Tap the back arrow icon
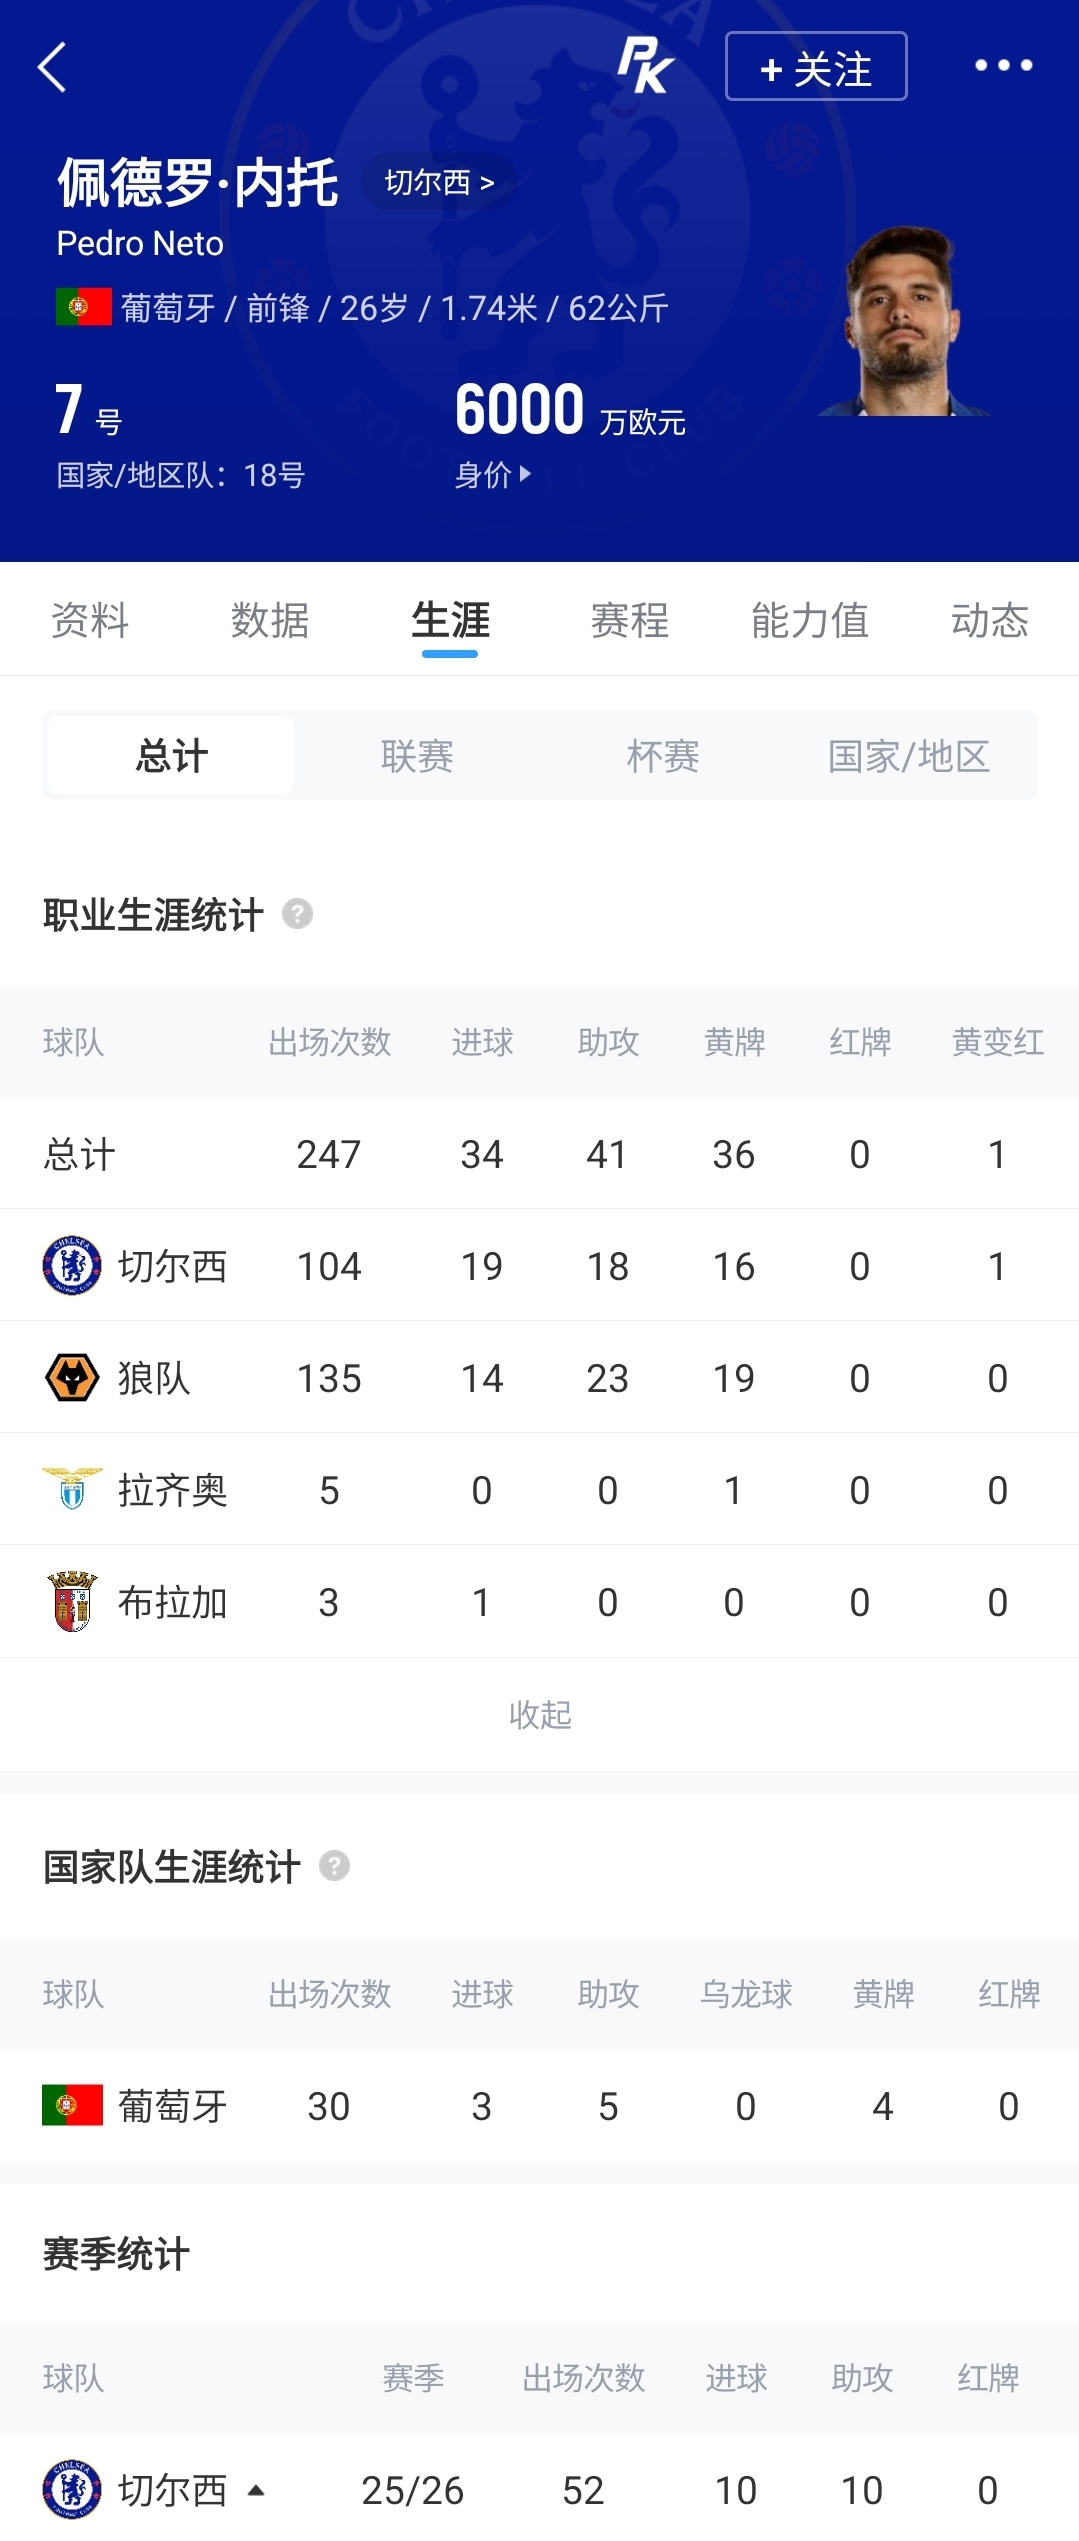Screen dimensions: 1079x2541 (52, 67)
